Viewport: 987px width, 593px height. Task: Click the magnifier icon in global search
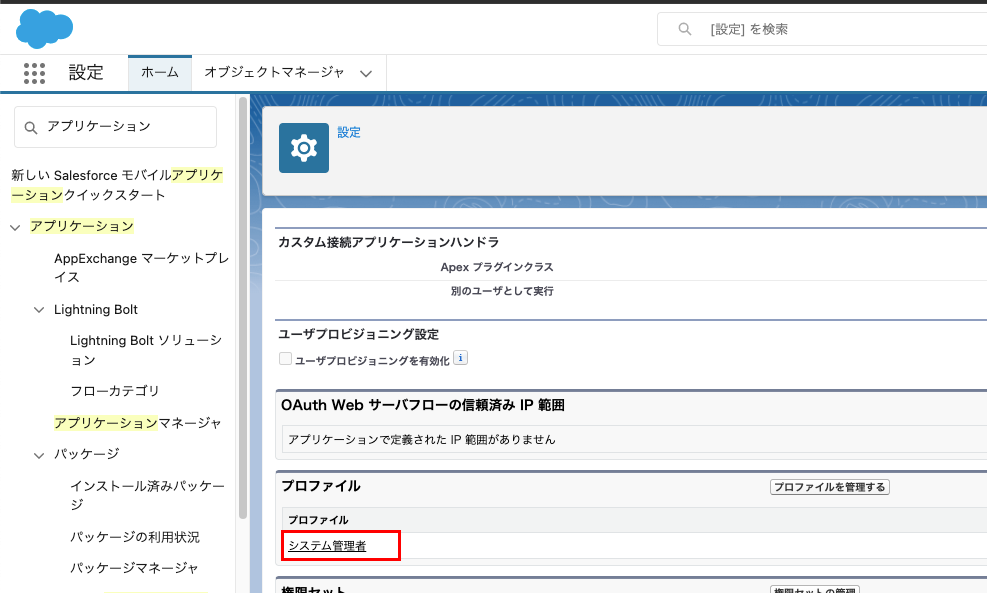(685, 29)
